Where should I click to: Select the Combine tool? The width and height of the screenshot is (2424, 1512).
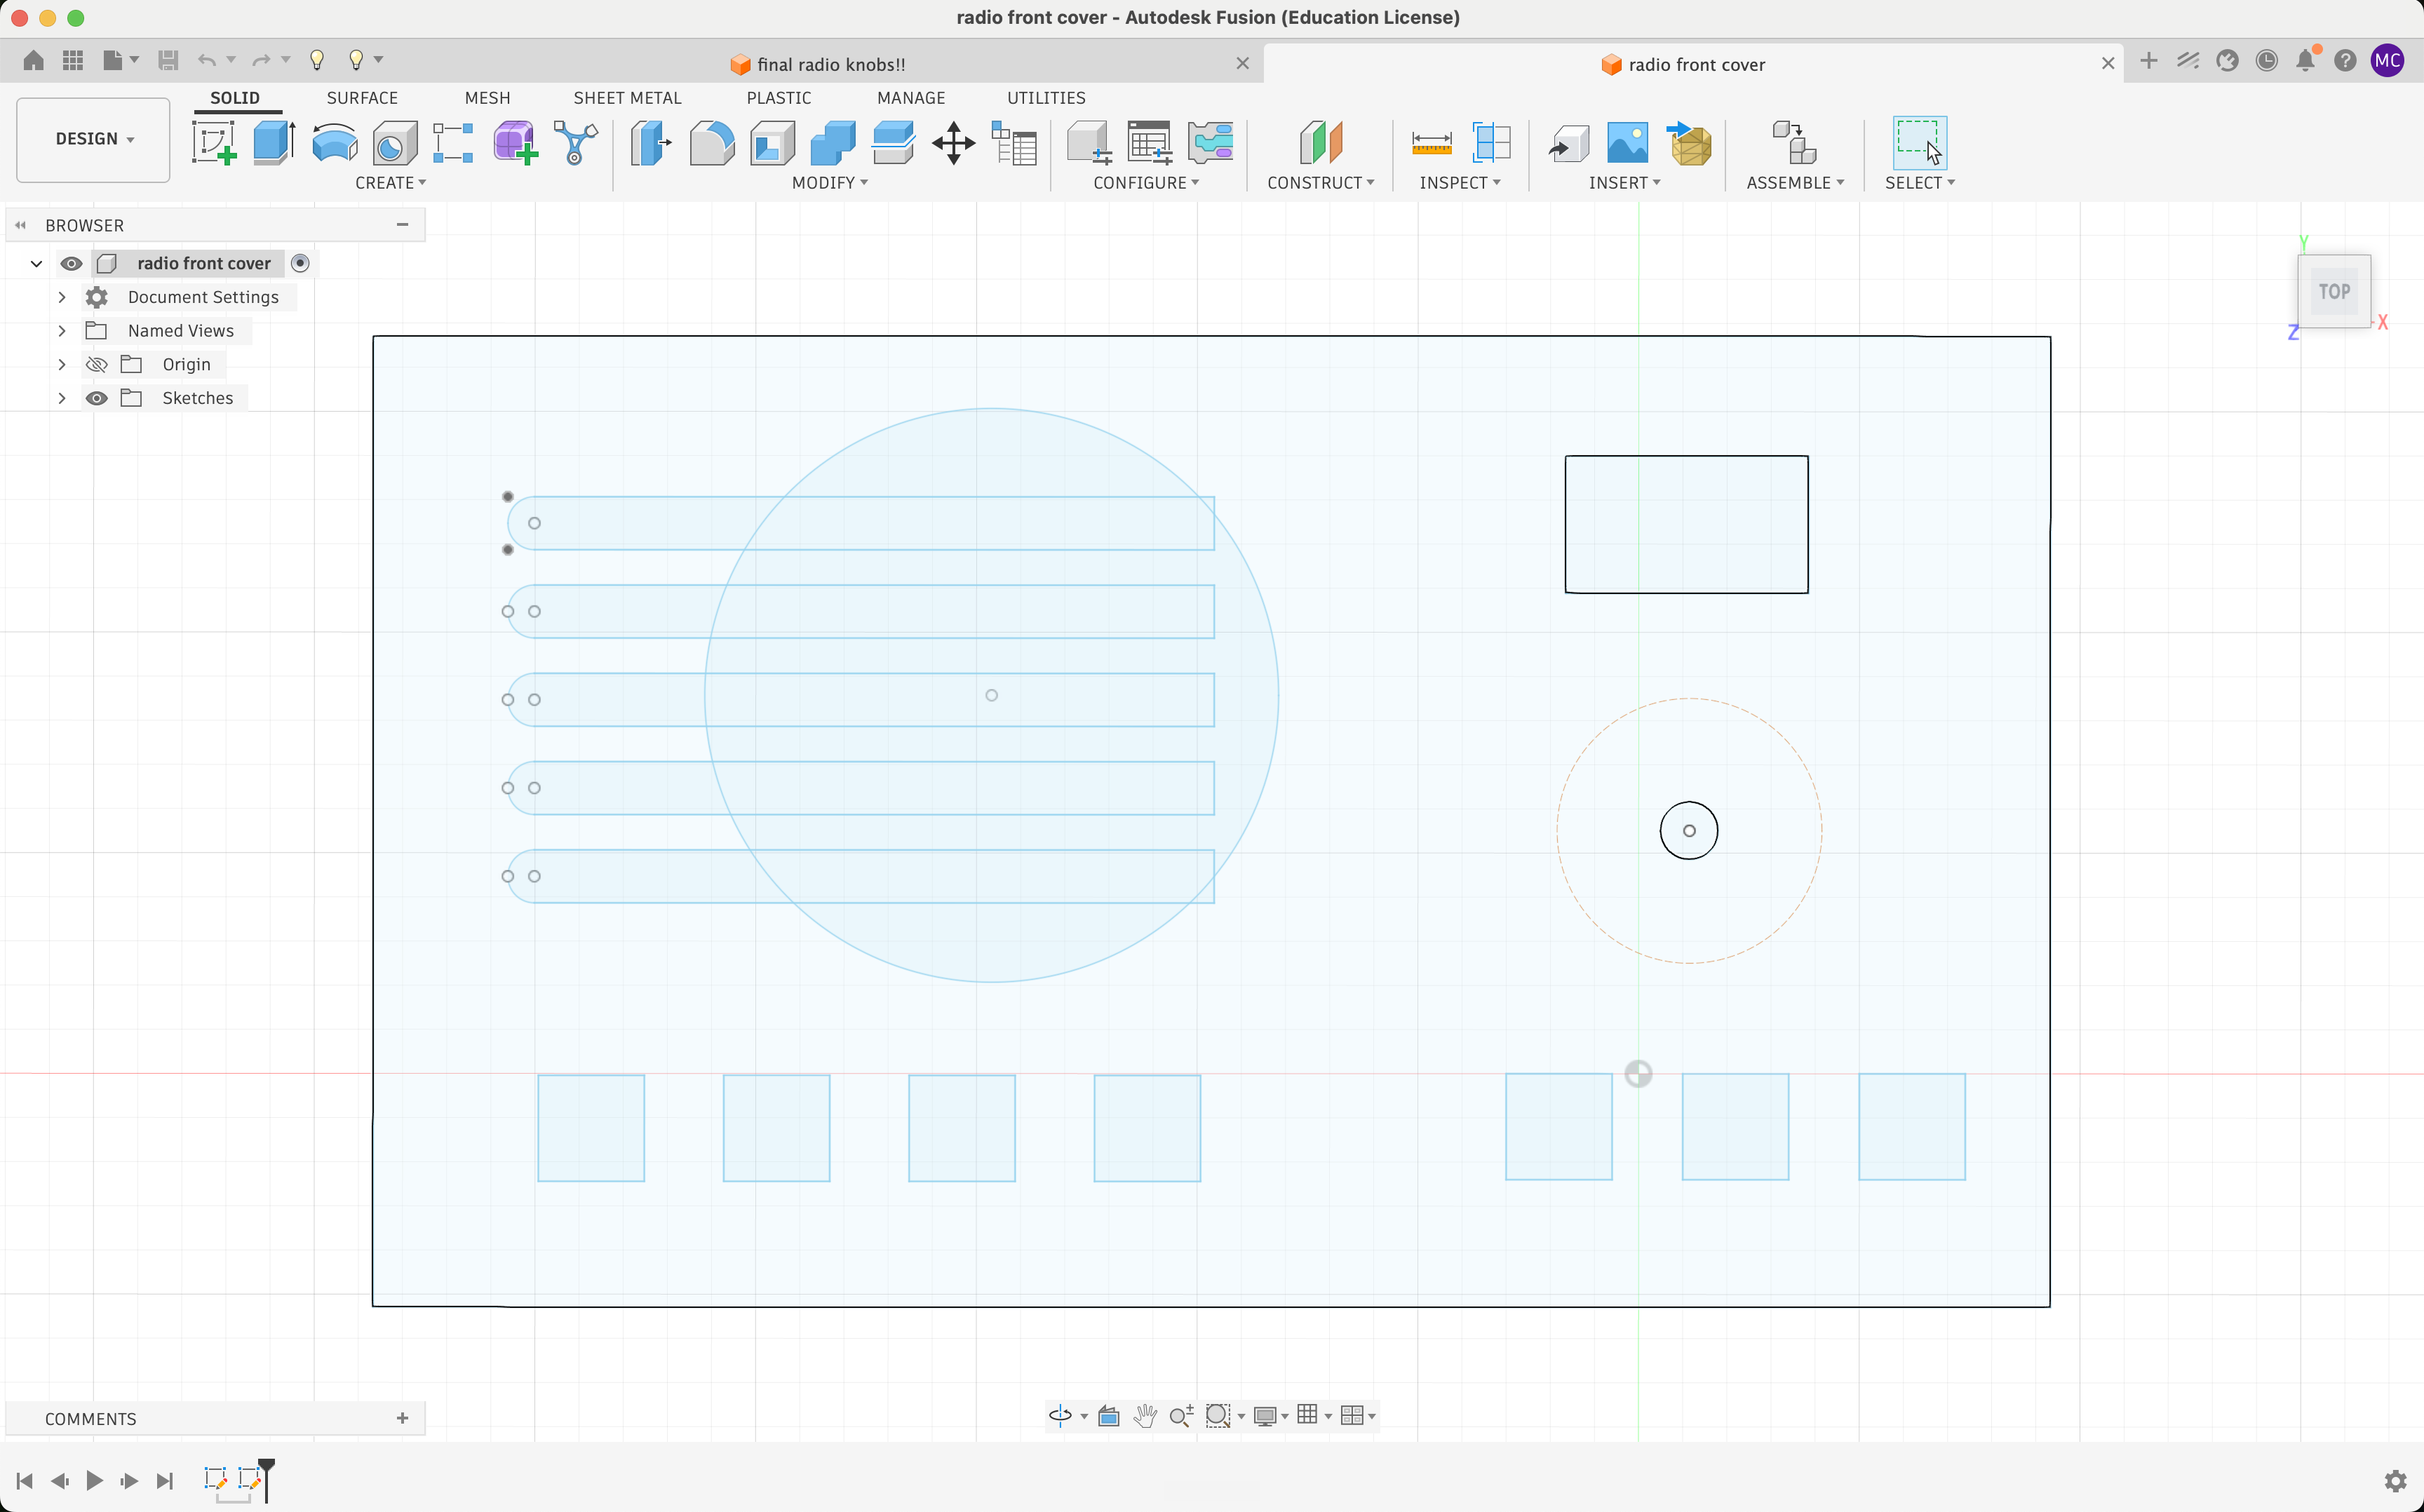click(x=832, y=143)
